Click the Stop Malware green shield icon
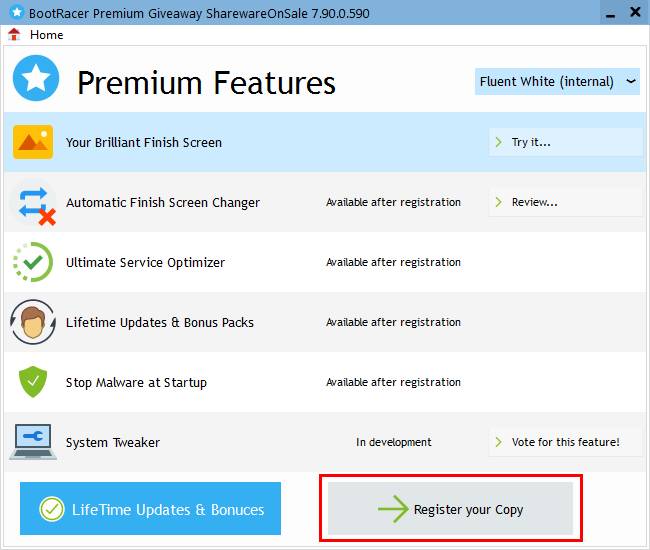650x550 pixels. pyautogui.click(x=33, y=382)
